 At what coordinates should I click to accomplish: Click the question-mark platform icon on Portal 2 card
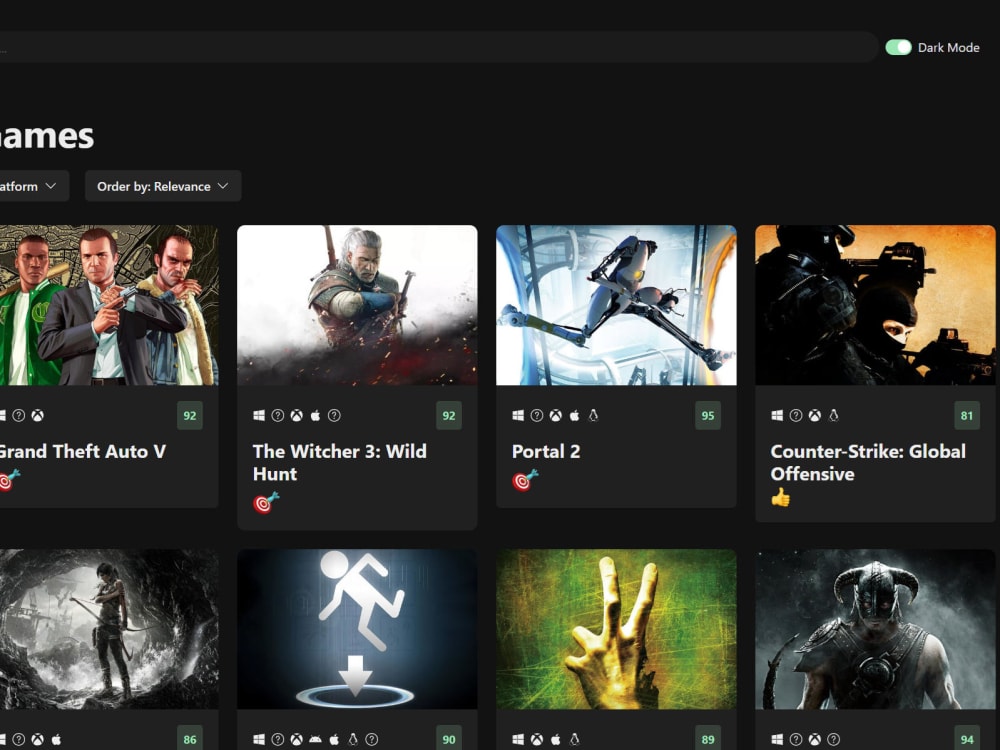tap(537, 416)
